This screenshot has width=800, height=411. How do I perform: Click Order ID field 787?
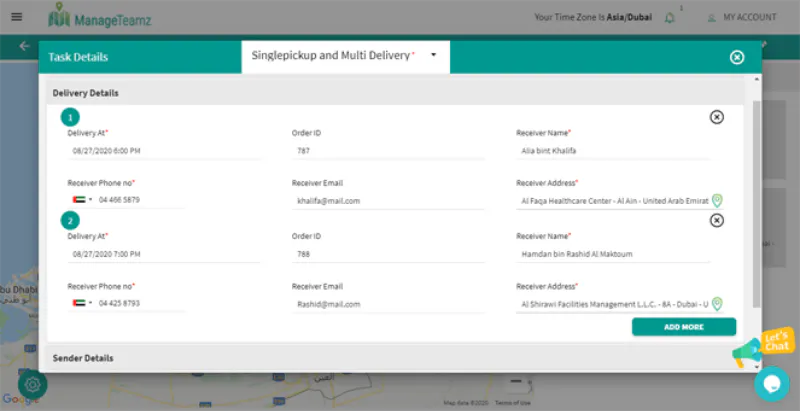click(x=388, y=151)
